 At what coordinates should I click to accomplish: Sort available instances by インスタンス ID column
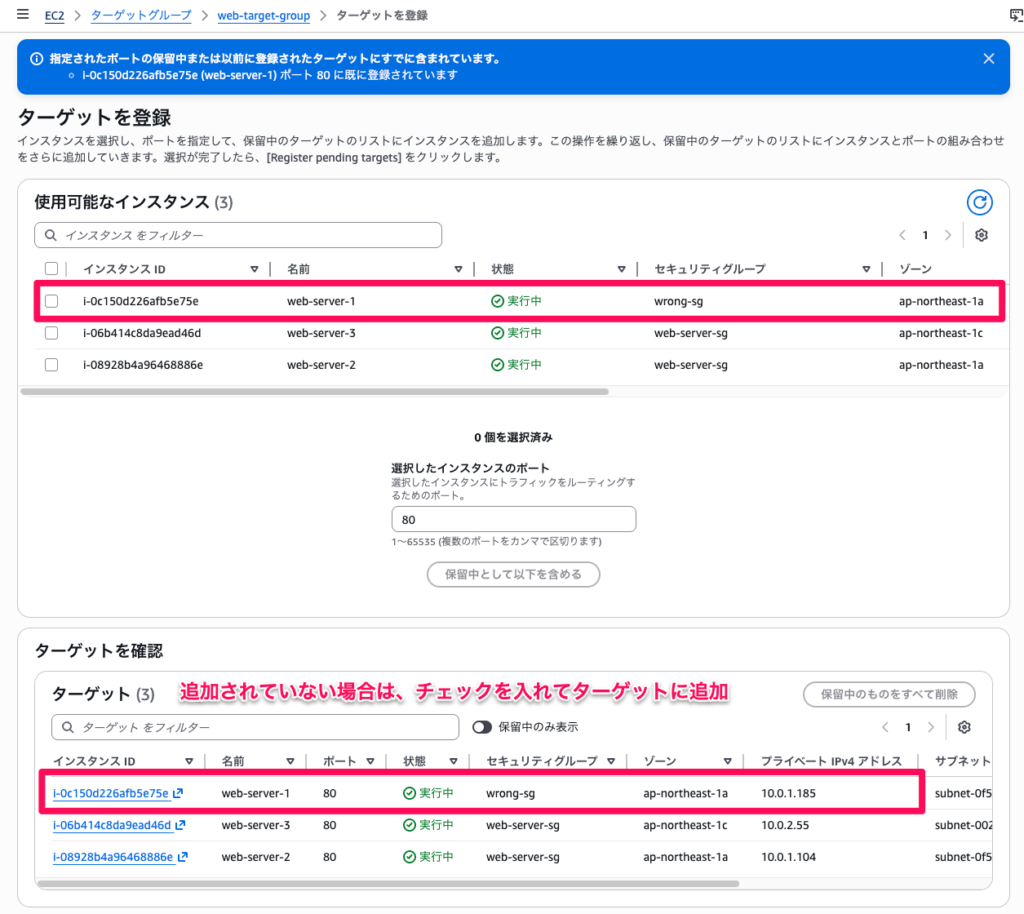(x=254, y=269)
